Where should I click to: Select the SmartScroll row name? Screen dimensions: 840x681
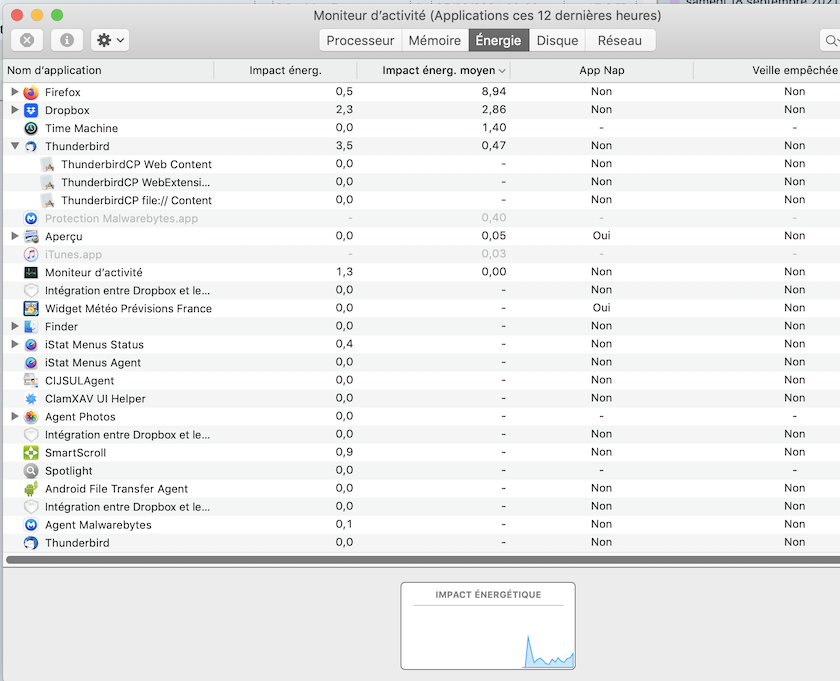point(76,453)
